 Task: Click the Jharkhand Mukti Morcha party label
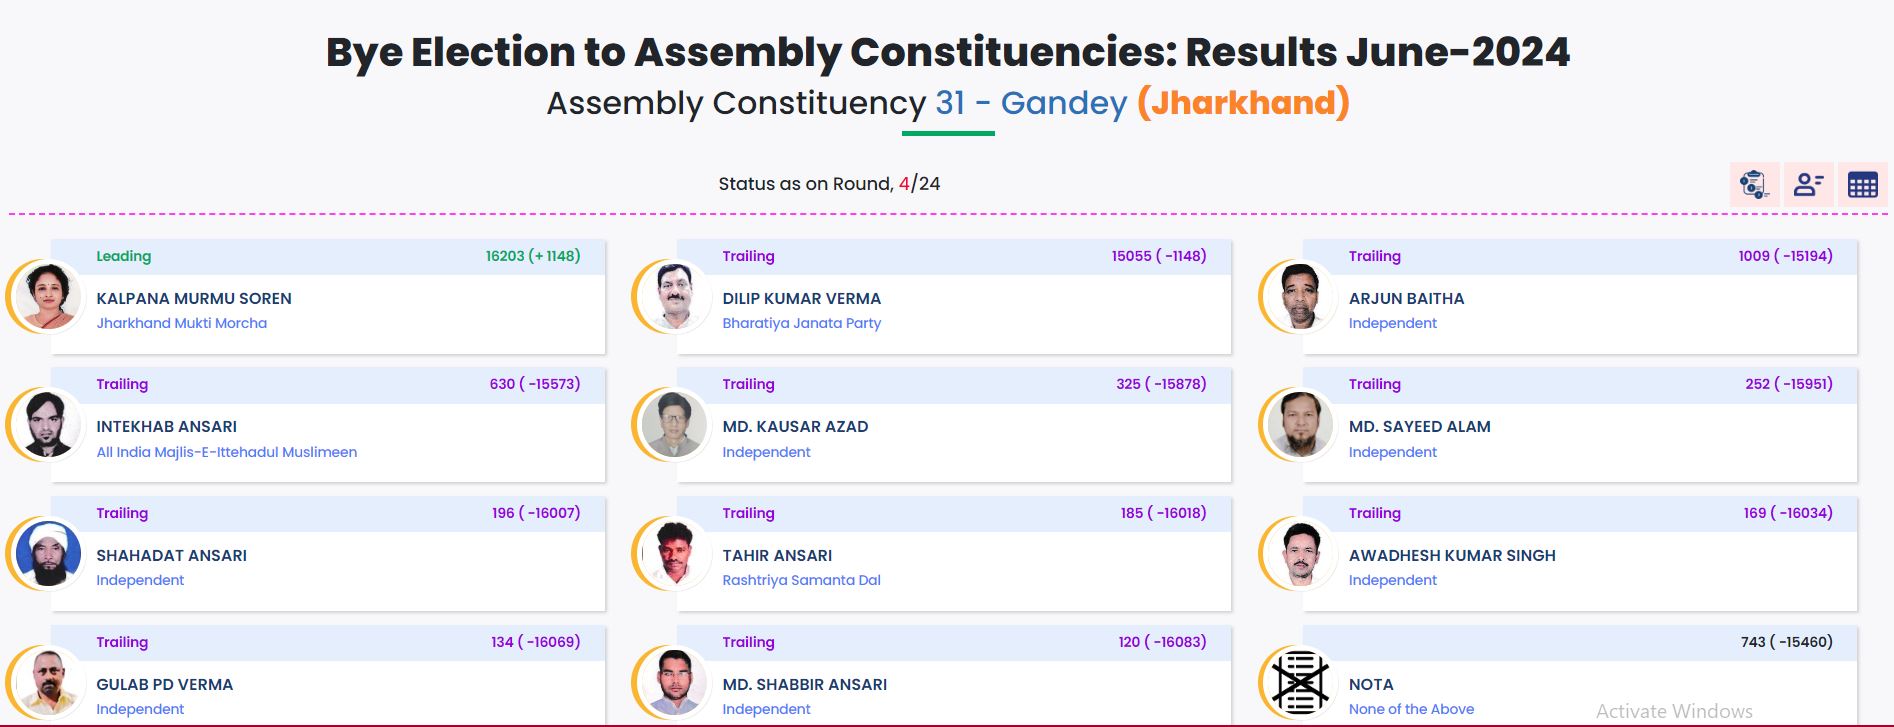click(x=181, y=323)
